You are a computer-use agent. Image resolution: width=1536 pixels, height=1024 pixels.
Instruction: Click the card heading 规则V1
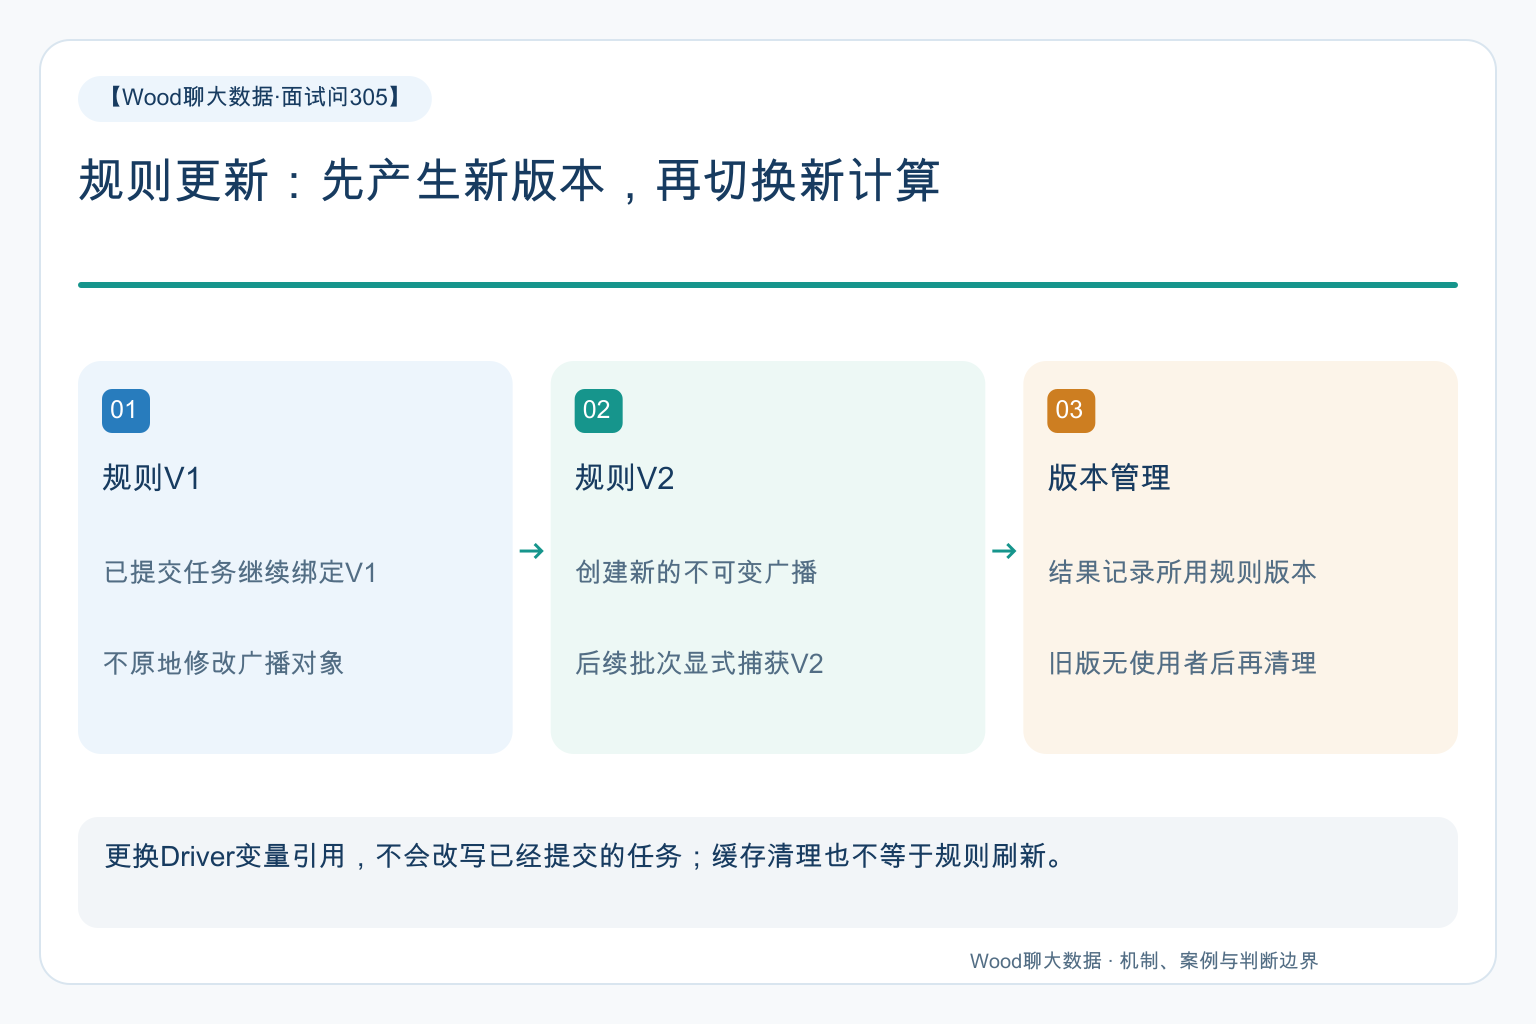(x=152, y=478)
